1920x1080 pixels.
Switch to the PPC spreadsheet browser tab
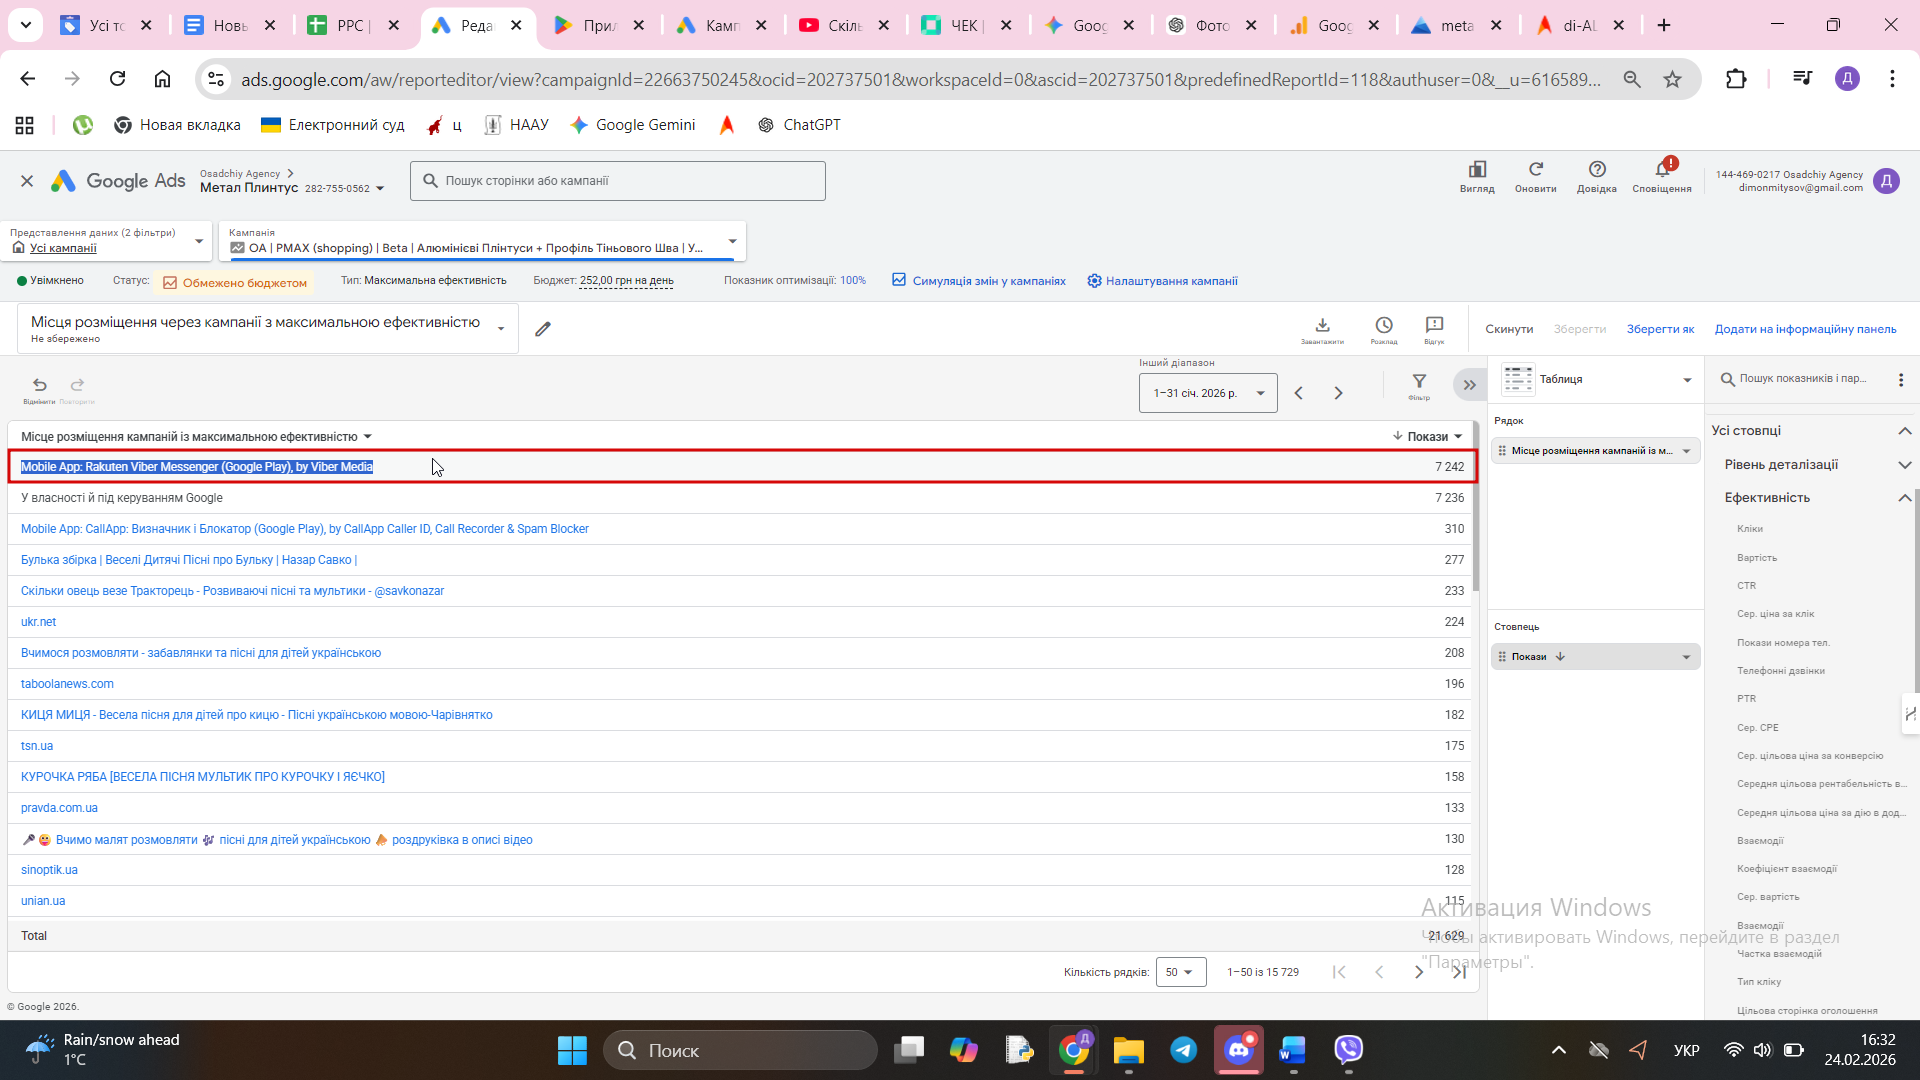pos(350,25)
